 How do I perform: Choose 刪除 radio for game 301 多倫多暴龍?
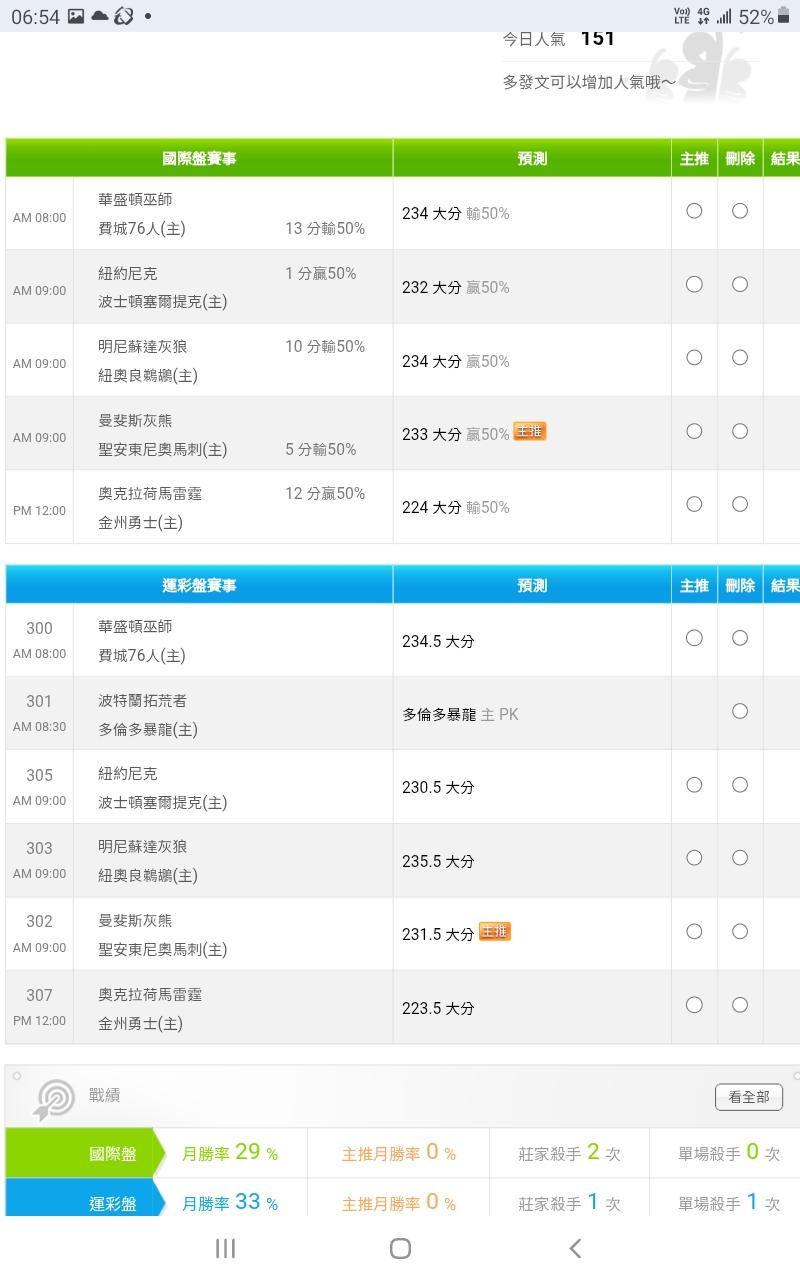[x=740, y=711]
